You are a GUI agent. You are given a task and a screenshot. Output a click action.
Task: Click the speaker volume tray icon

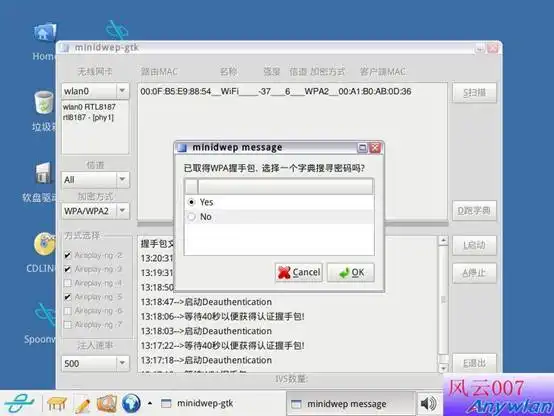428,403
